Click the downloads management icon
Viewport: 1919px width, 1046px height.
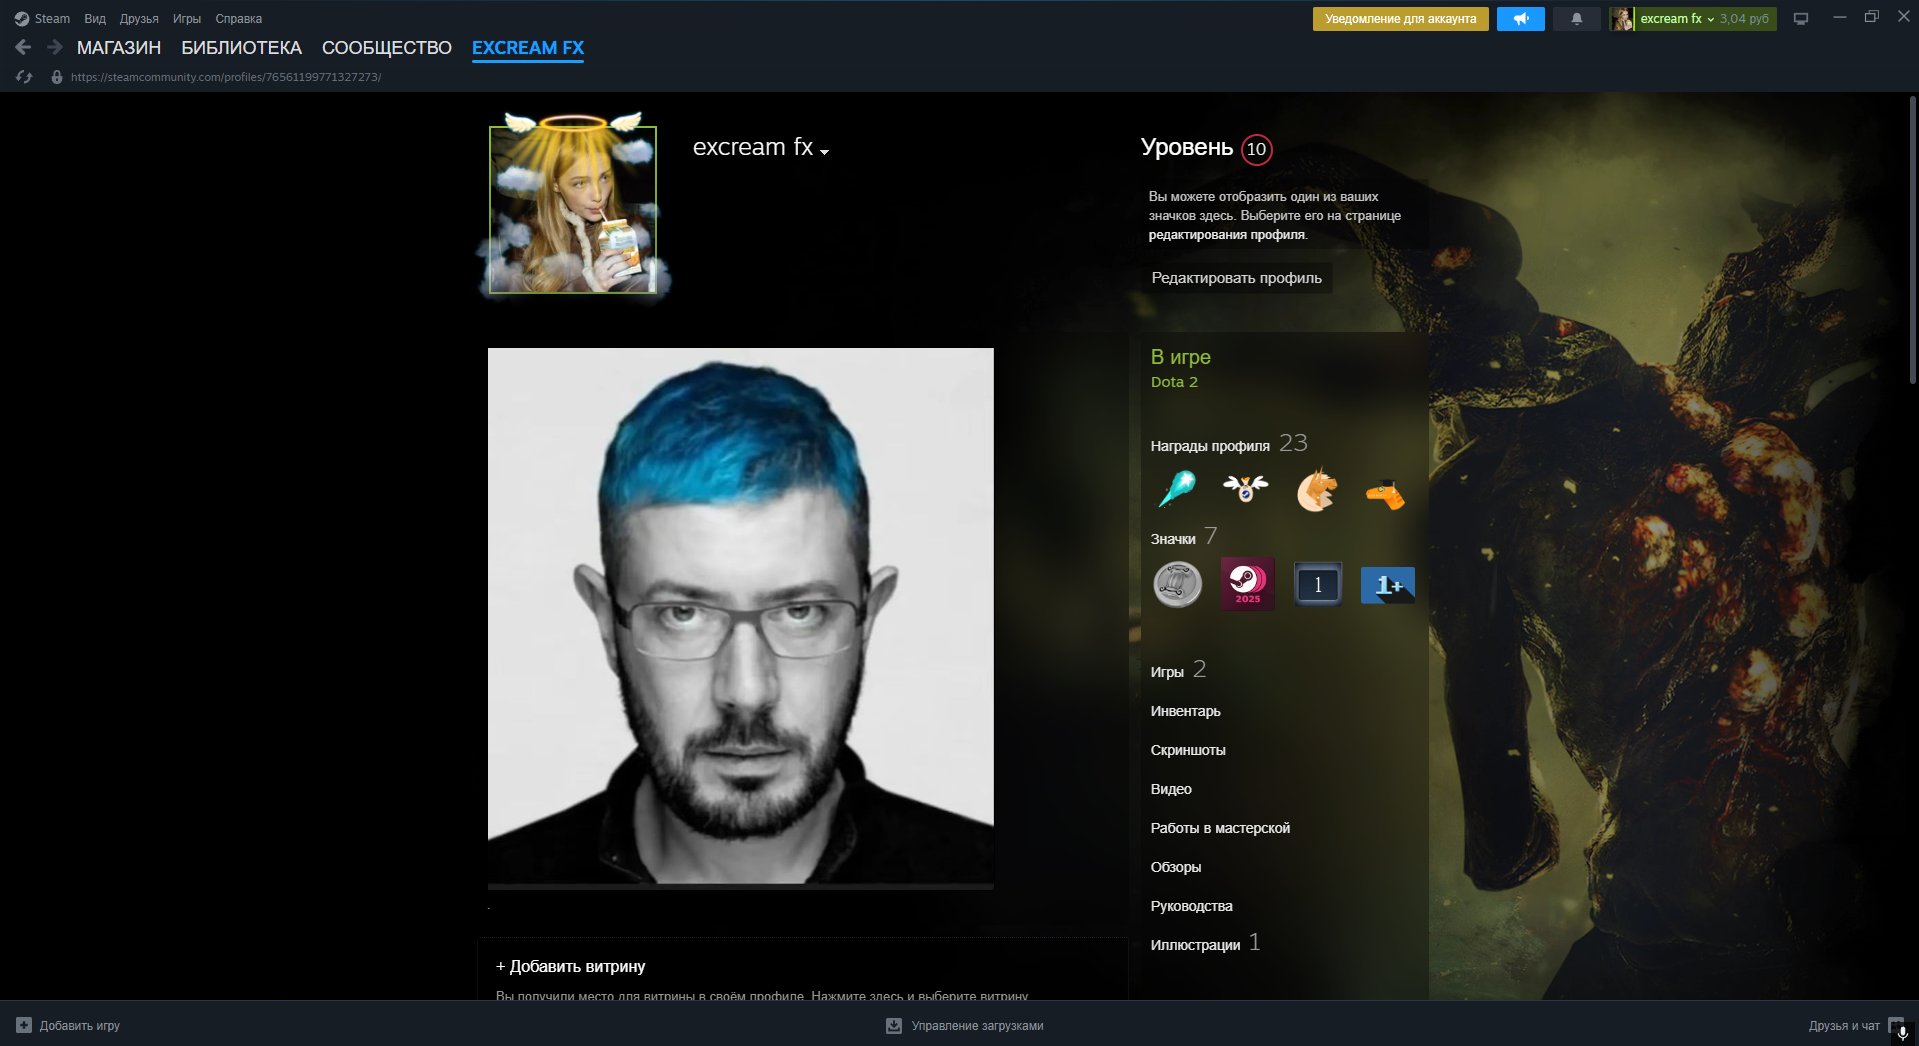pyautogui.click(x=894, y=1025)
